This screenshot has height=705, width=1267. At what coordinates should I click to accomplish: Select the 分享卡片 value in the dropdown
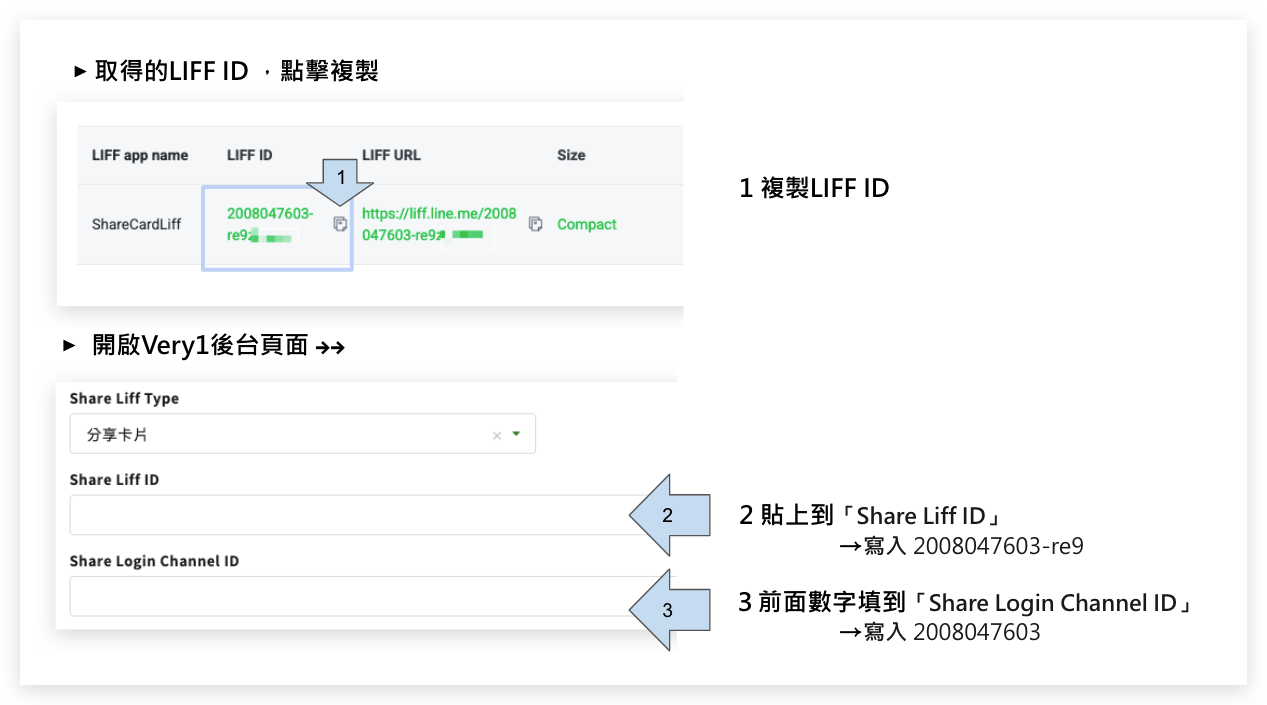(117, 435)
